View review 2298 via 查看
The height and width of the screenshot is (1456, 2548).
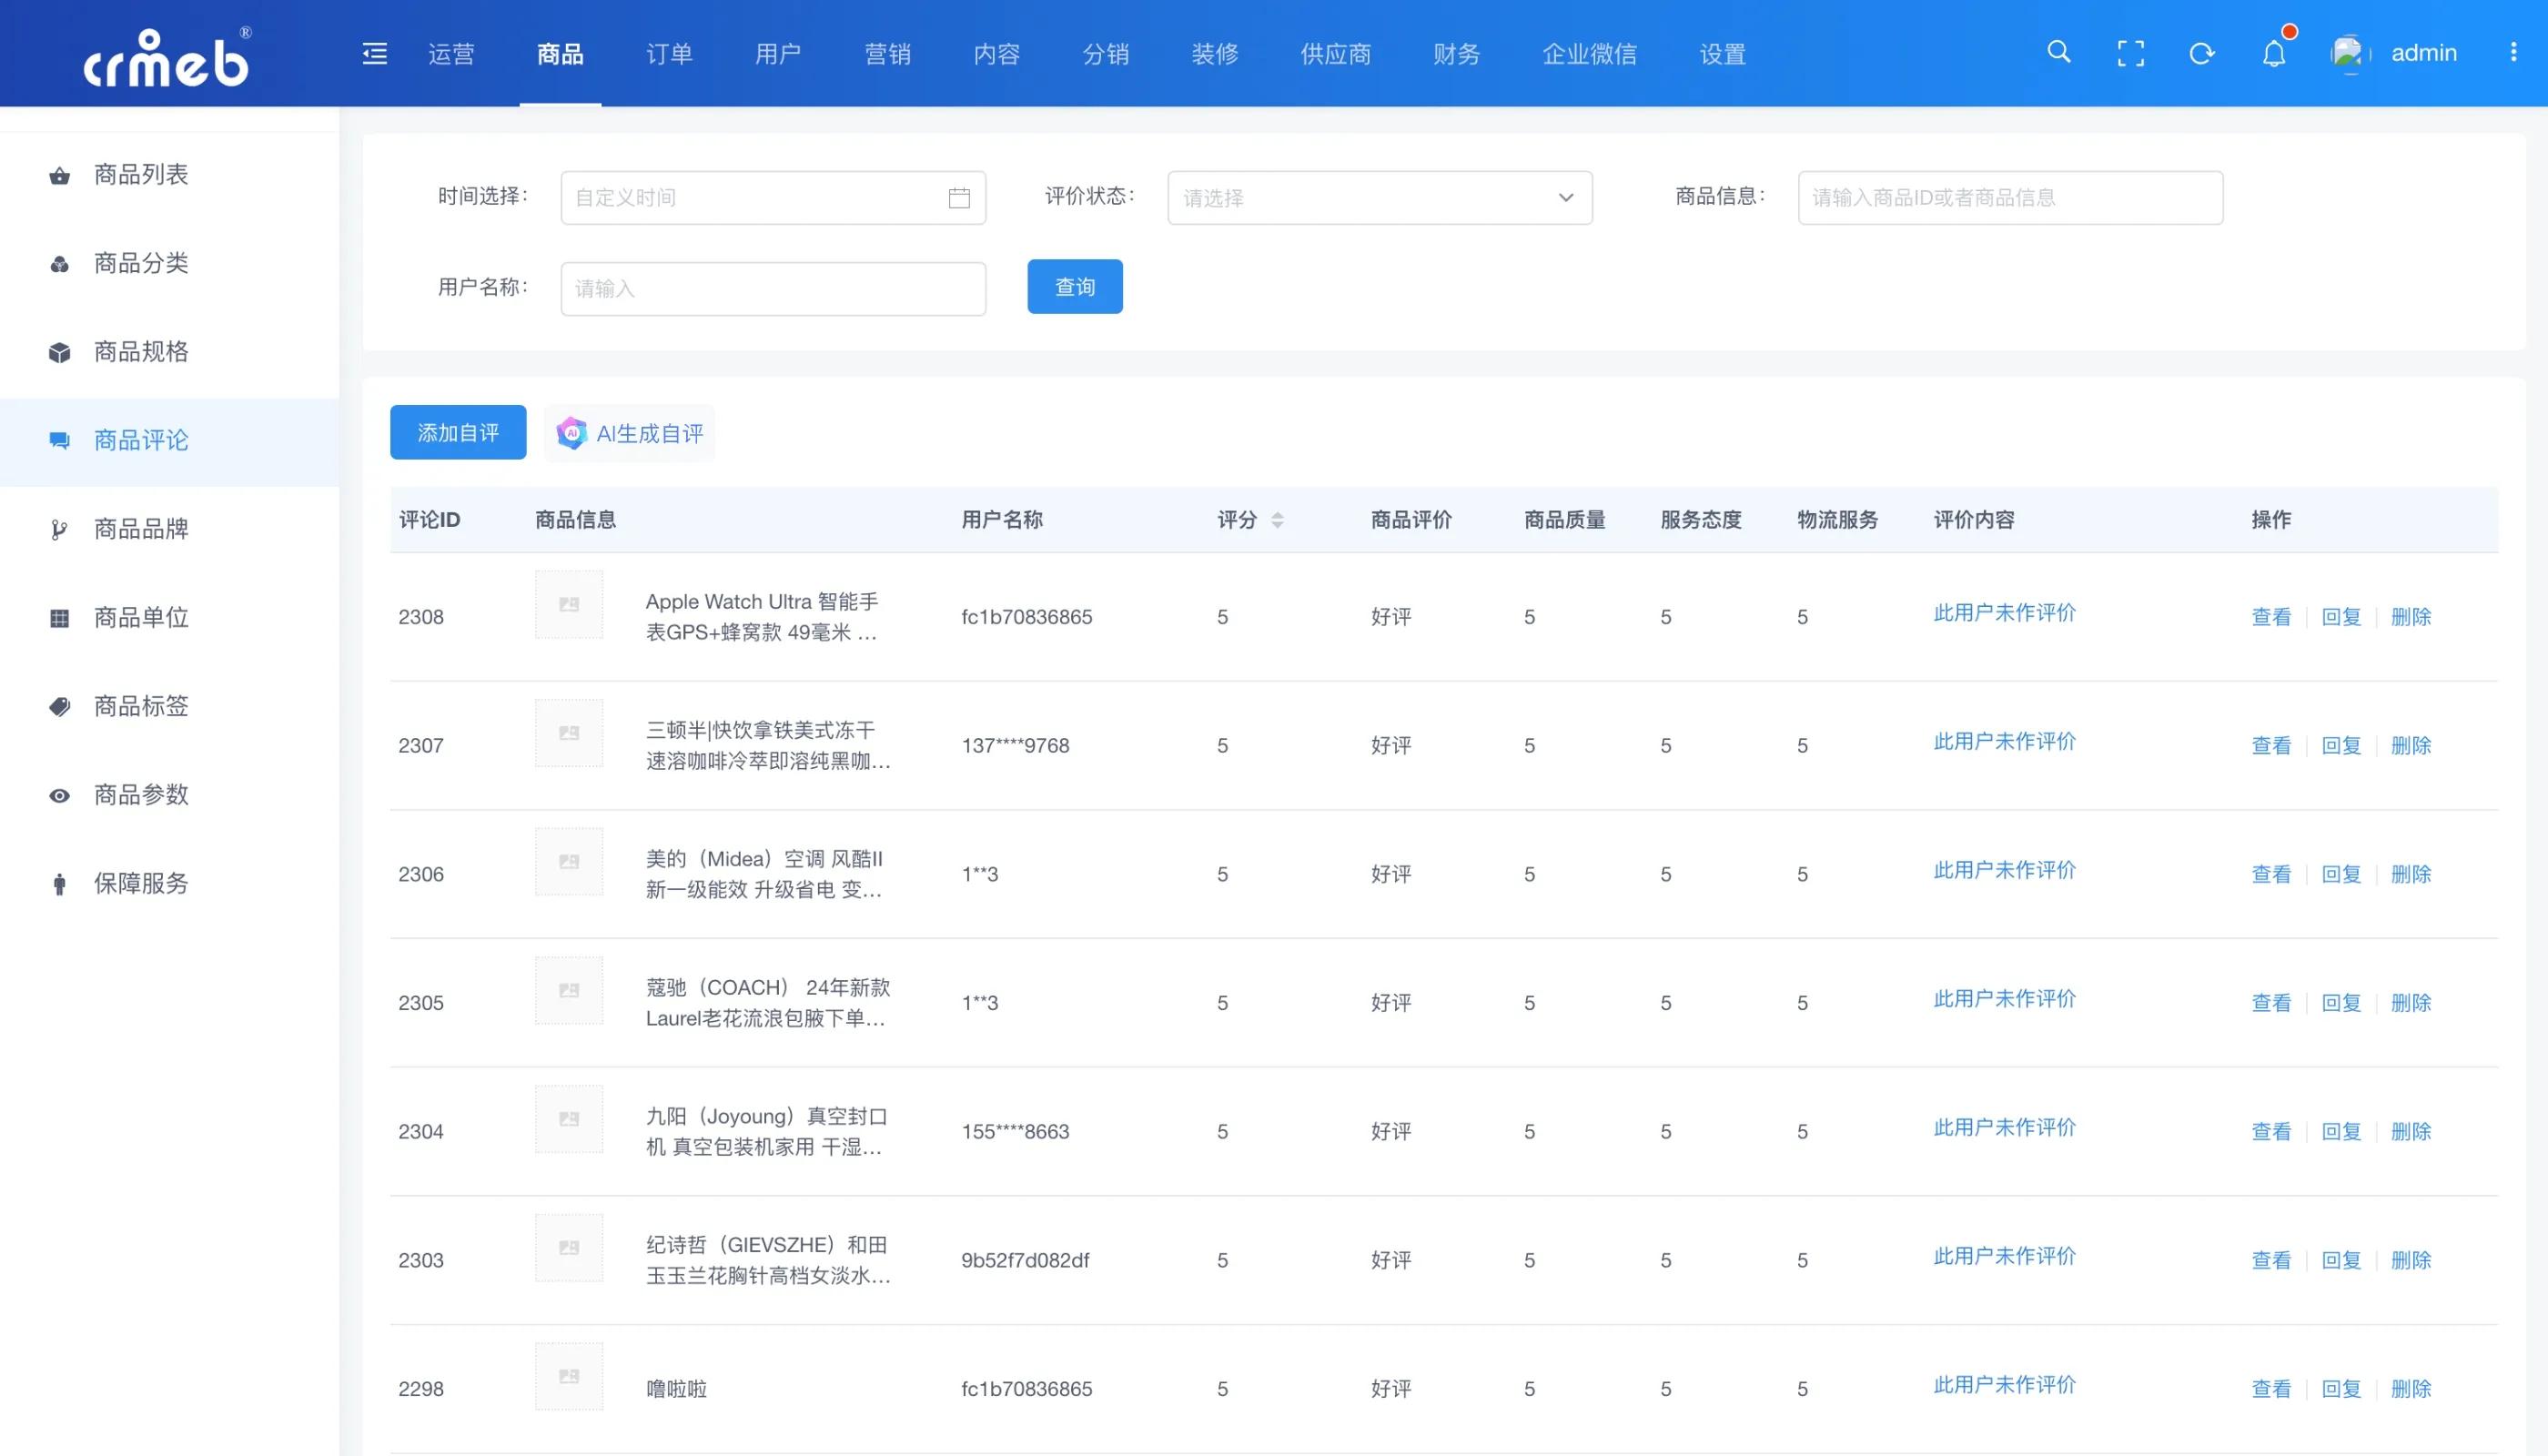pyautogui.click(x=2271, y=1389)
